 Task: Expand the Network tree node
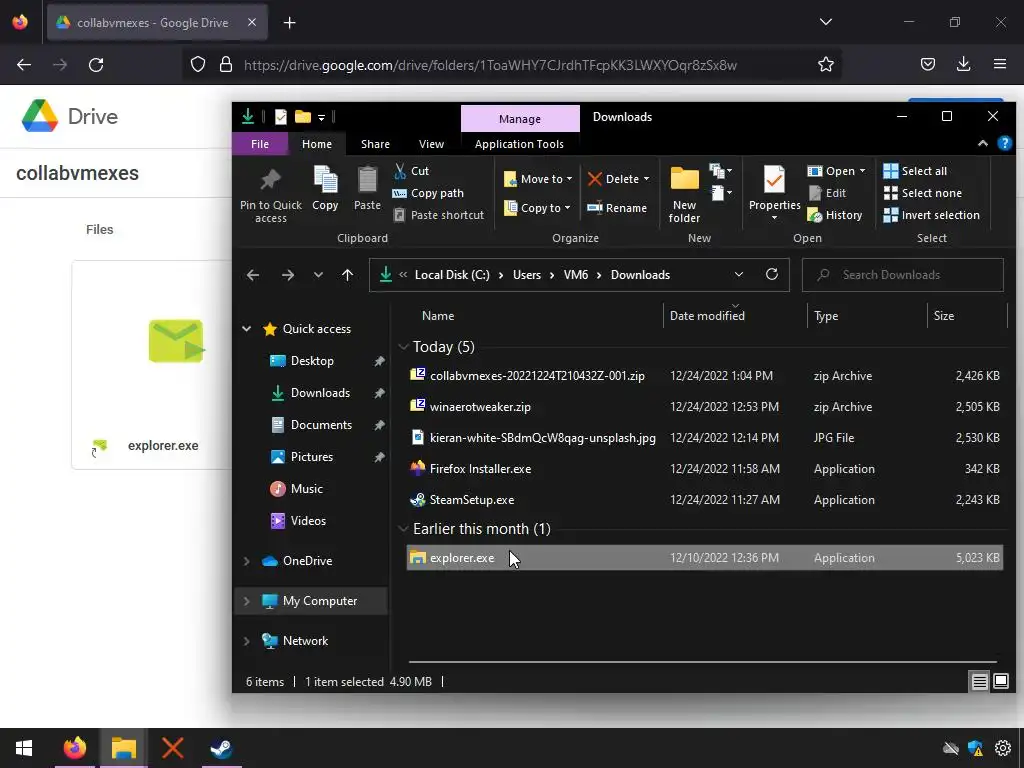pos(246,641)
